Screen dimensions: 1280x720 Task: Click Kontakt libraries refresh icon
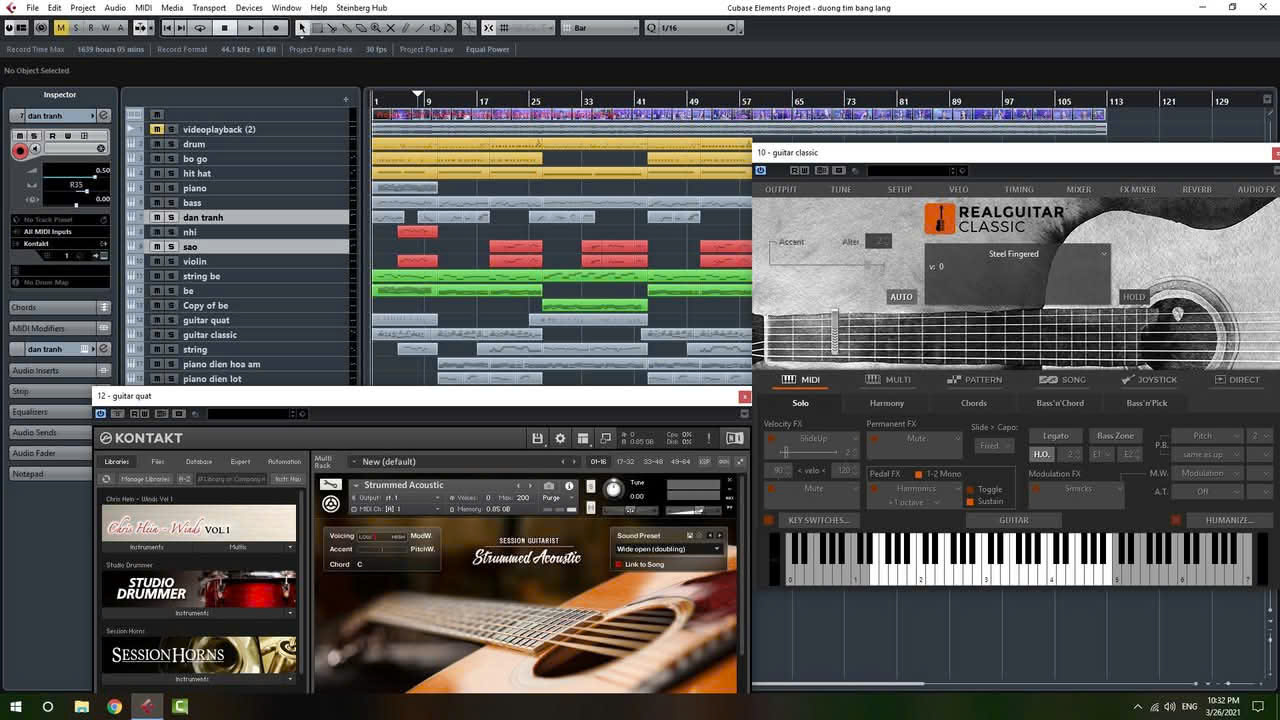pyautogui.click(x=107, y=479)
